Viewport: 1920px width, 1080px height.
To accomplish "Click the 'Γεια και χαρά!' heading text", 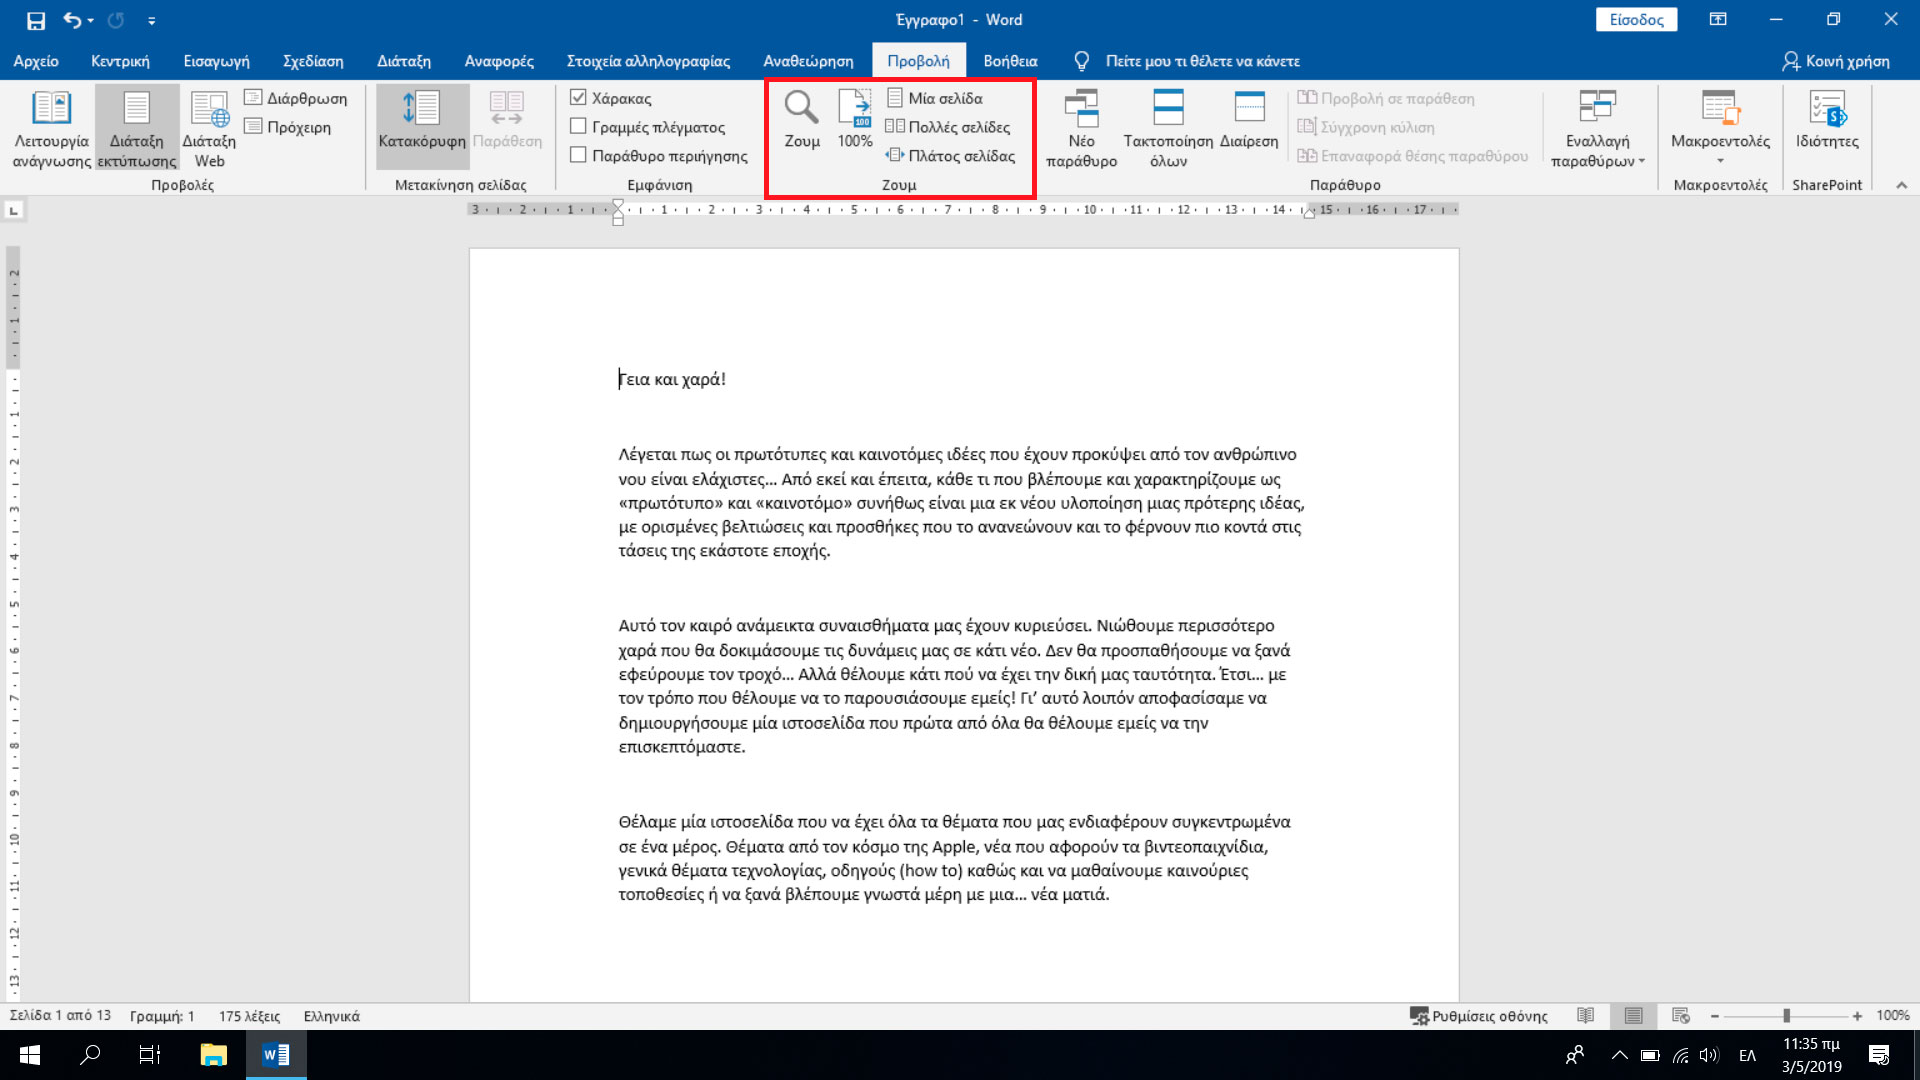I will (672, 379).
